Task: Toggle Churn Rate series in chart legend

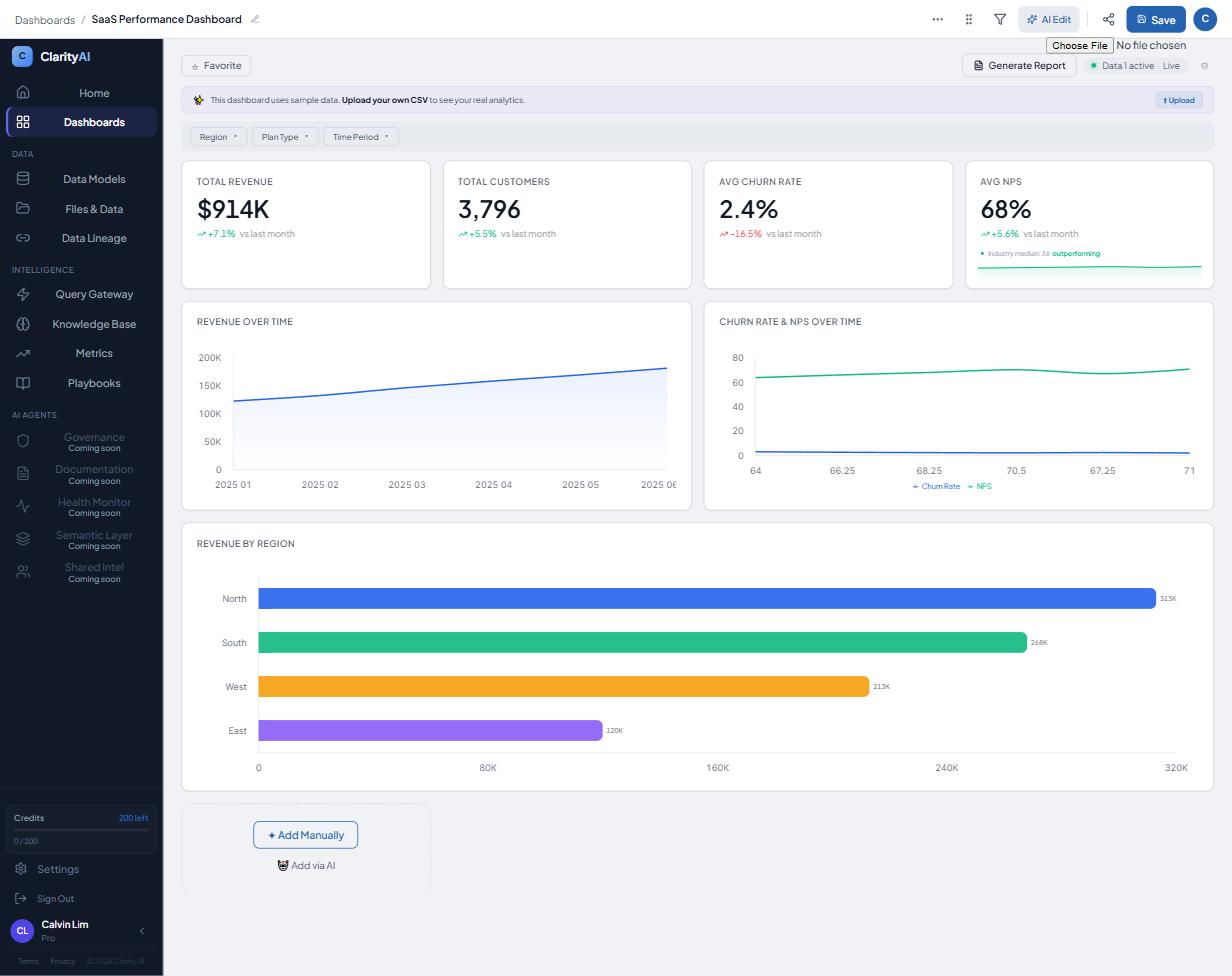Action: [936, 486]
